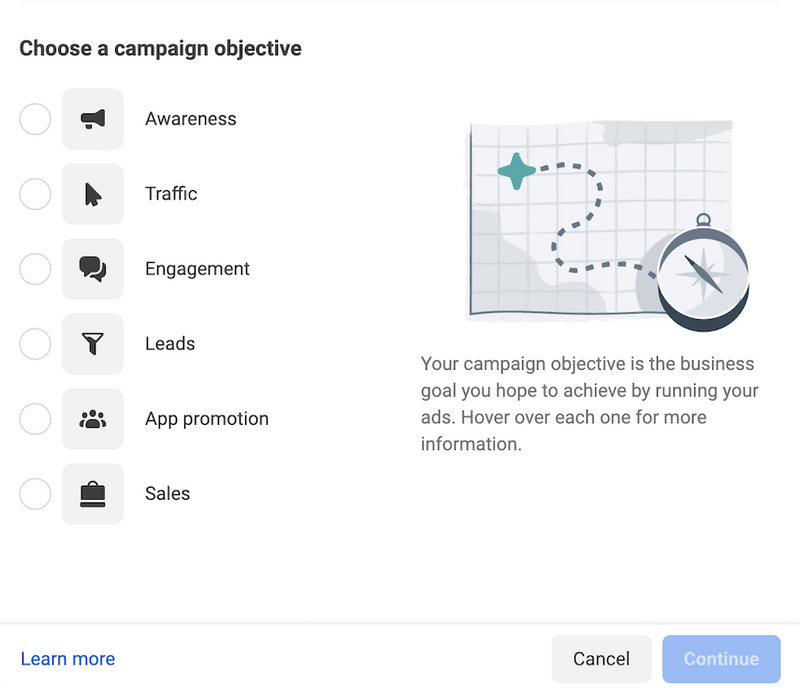The height and width of the screenshot is (688, 800).
Task: Select the Leads radio button
Action: (x=35, y=344)
